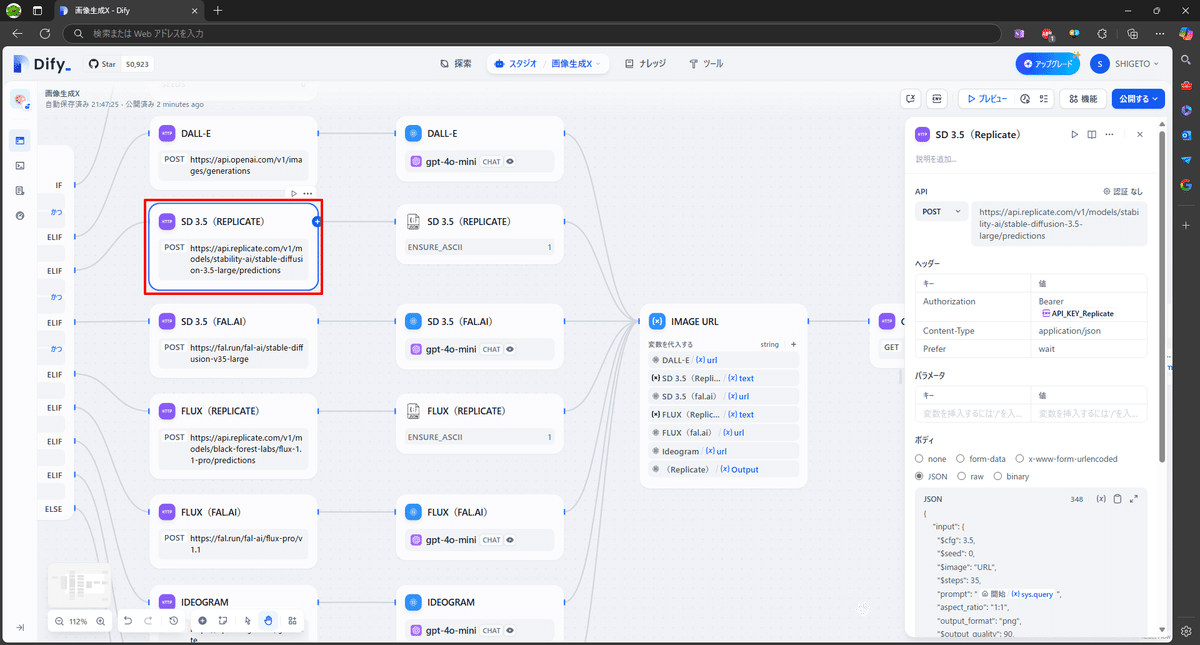Click the parameter key input field
Viewport: 1200px width, 645px height.
[x=972, y=413]
